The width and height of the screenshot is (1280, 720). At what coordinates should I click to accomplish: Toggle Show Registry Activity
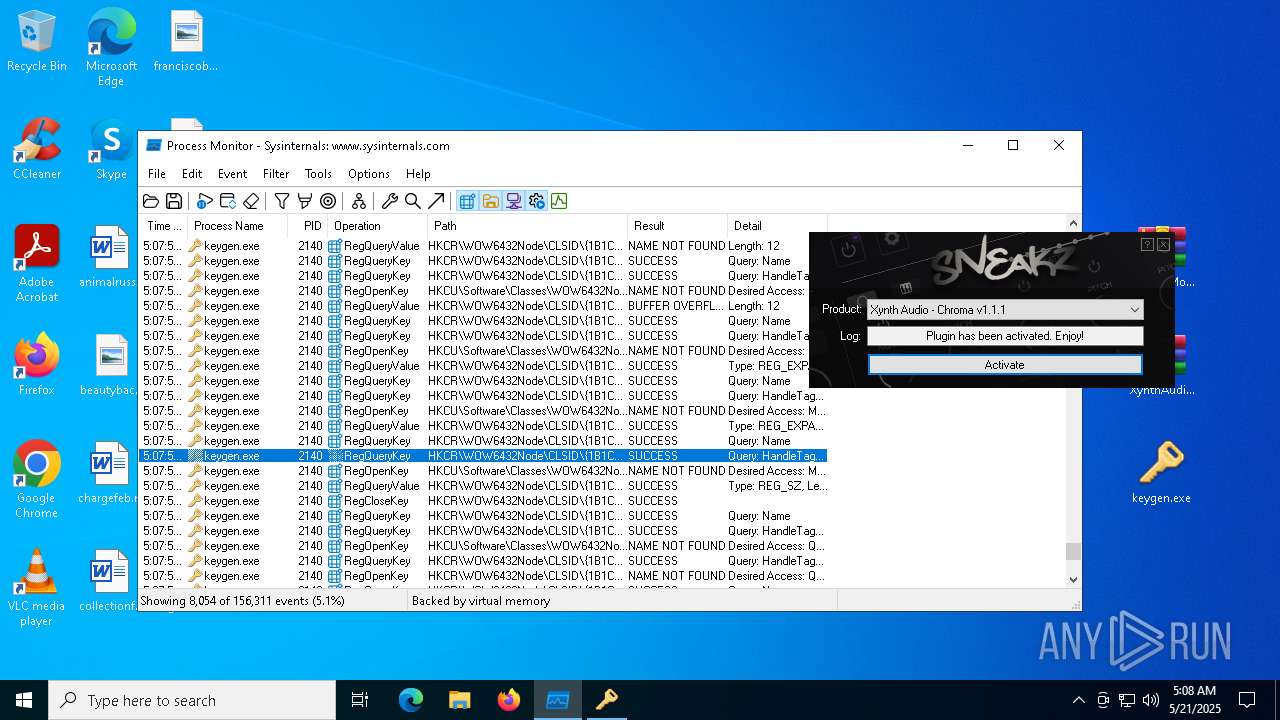pyautogui.click(x=467, y=201)
